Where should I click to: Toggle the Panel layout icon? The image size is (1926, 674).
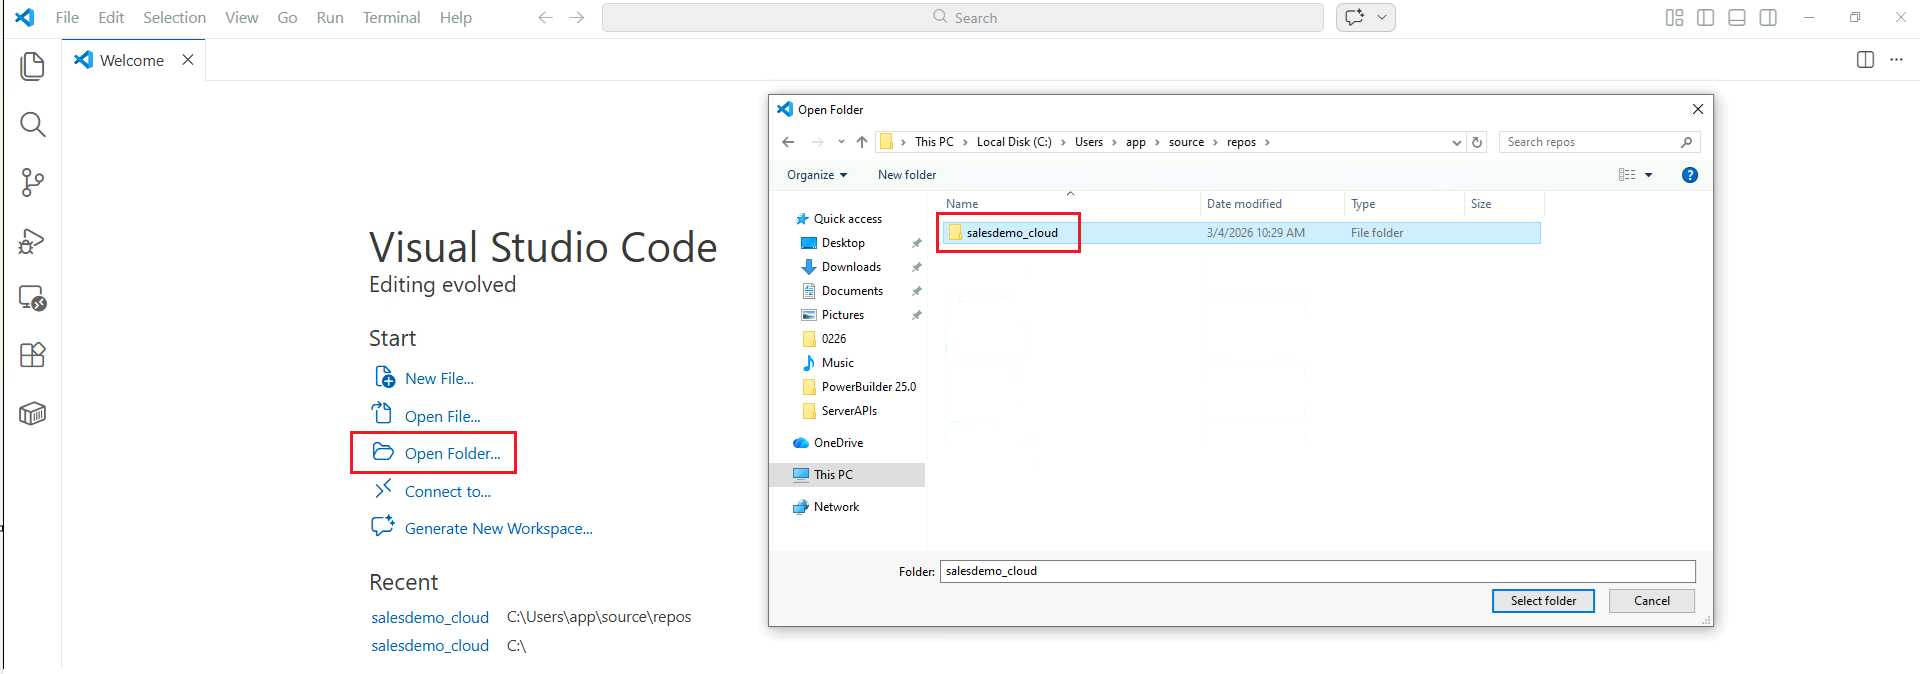(1737, 18)
